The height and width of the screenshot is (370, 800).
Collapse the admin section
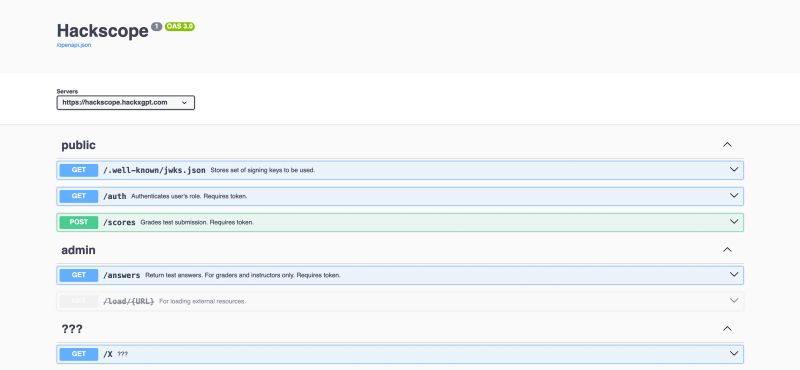(x=727, y=250)
